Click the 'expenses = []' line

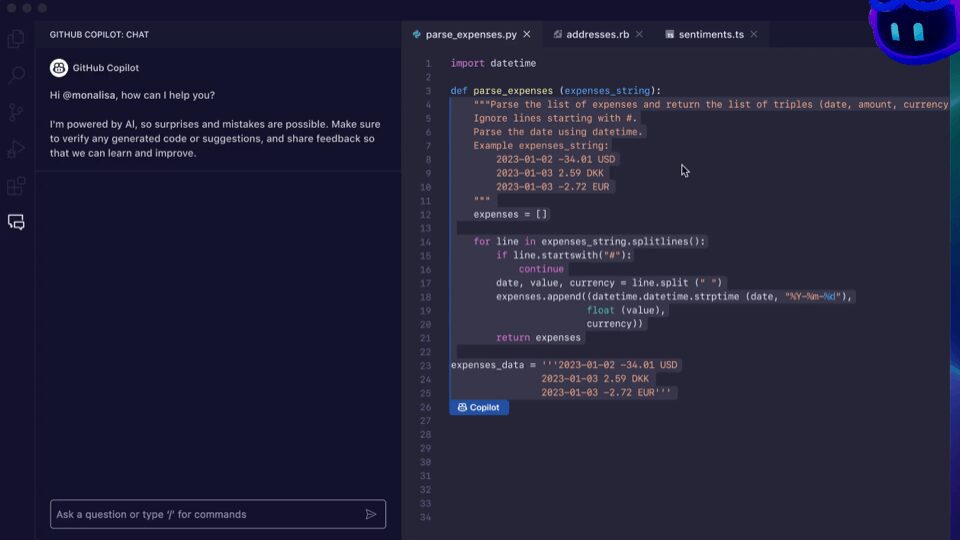coord(510,214)
